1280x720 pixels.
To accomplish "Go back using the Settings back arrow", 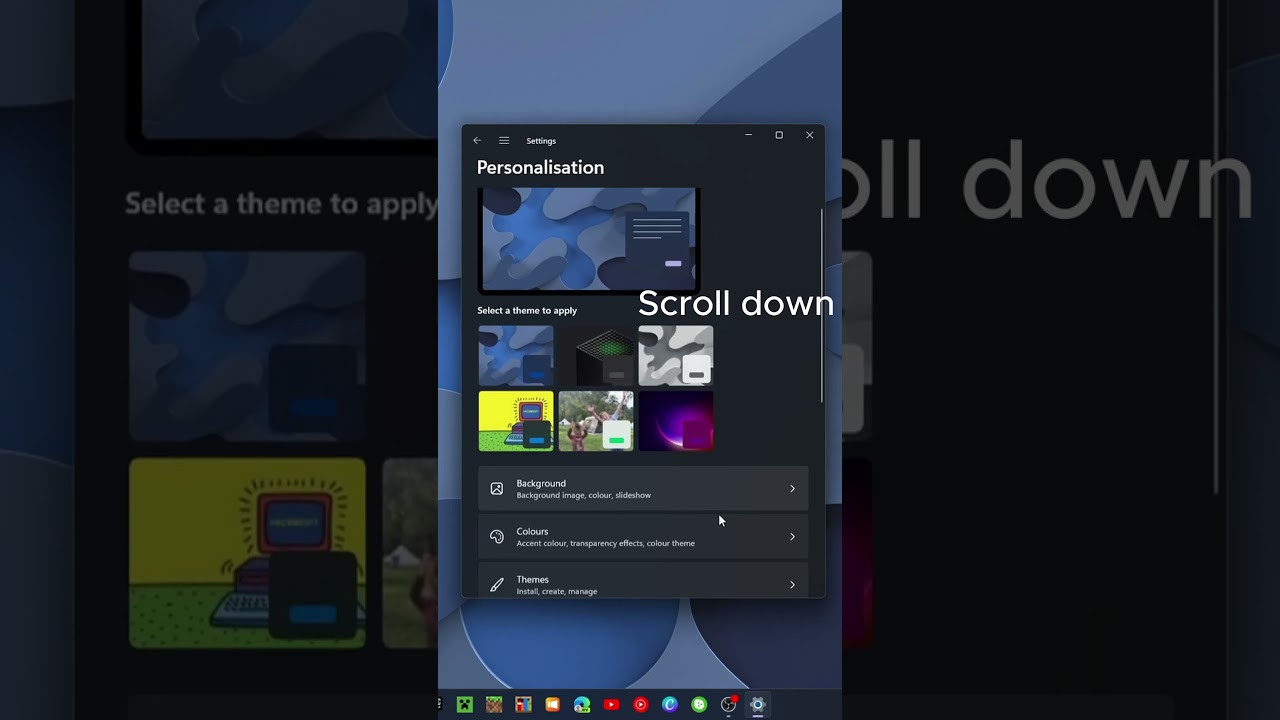I will (x=477, y=141).
